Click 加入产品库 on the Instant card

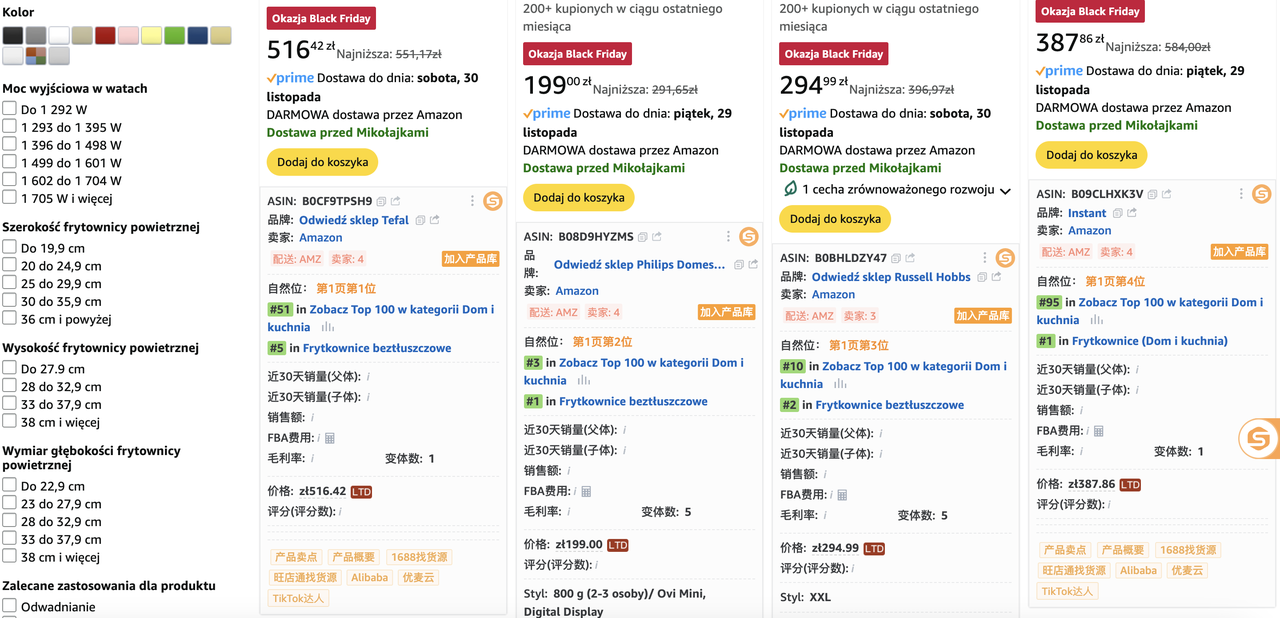coord(1239,252)
